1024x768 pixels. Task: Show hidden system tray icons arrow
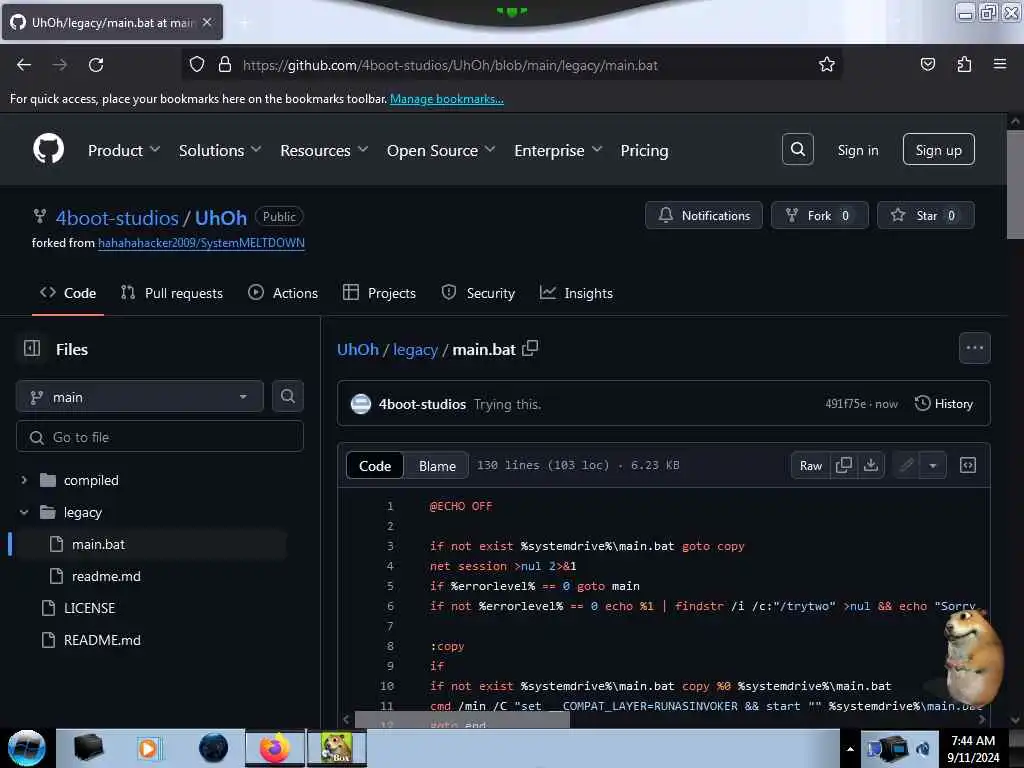point(850,749)
